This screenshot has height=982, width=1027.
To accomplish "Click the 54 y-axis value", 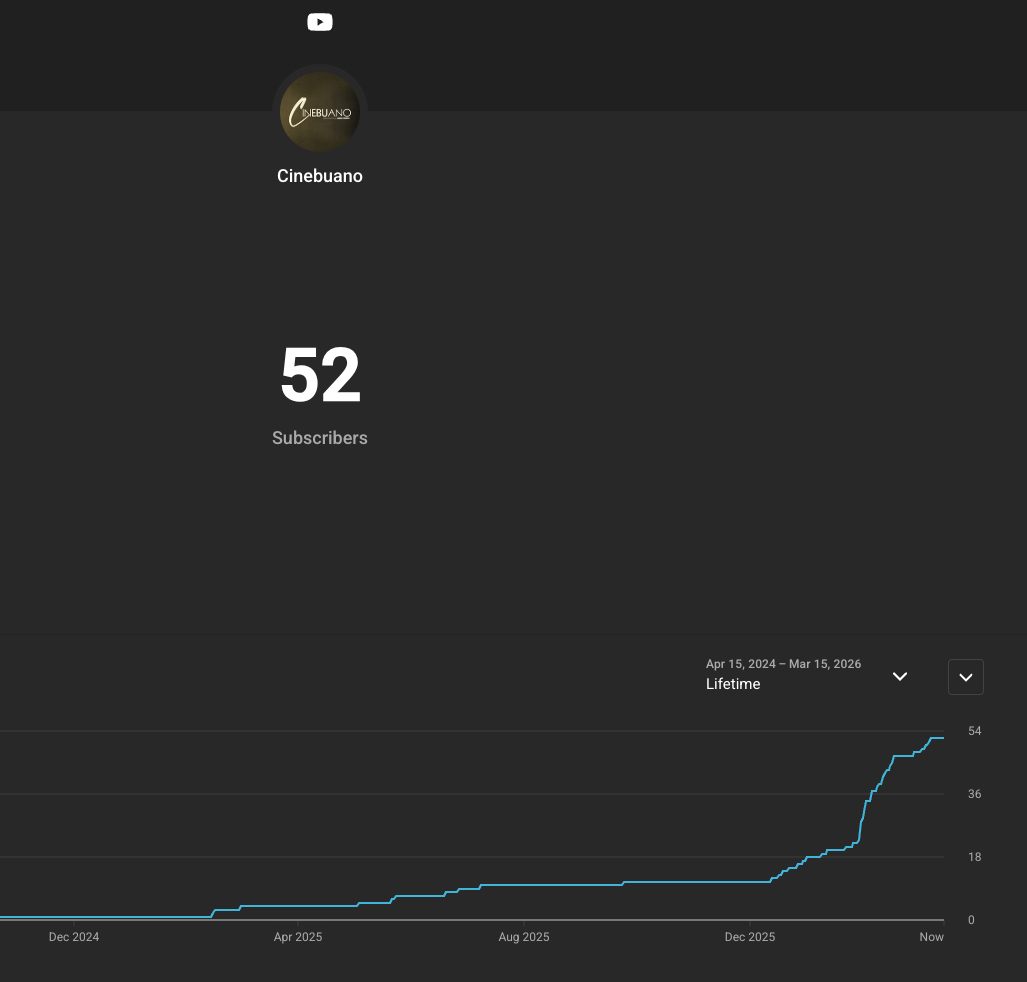I will coord(975,731).
